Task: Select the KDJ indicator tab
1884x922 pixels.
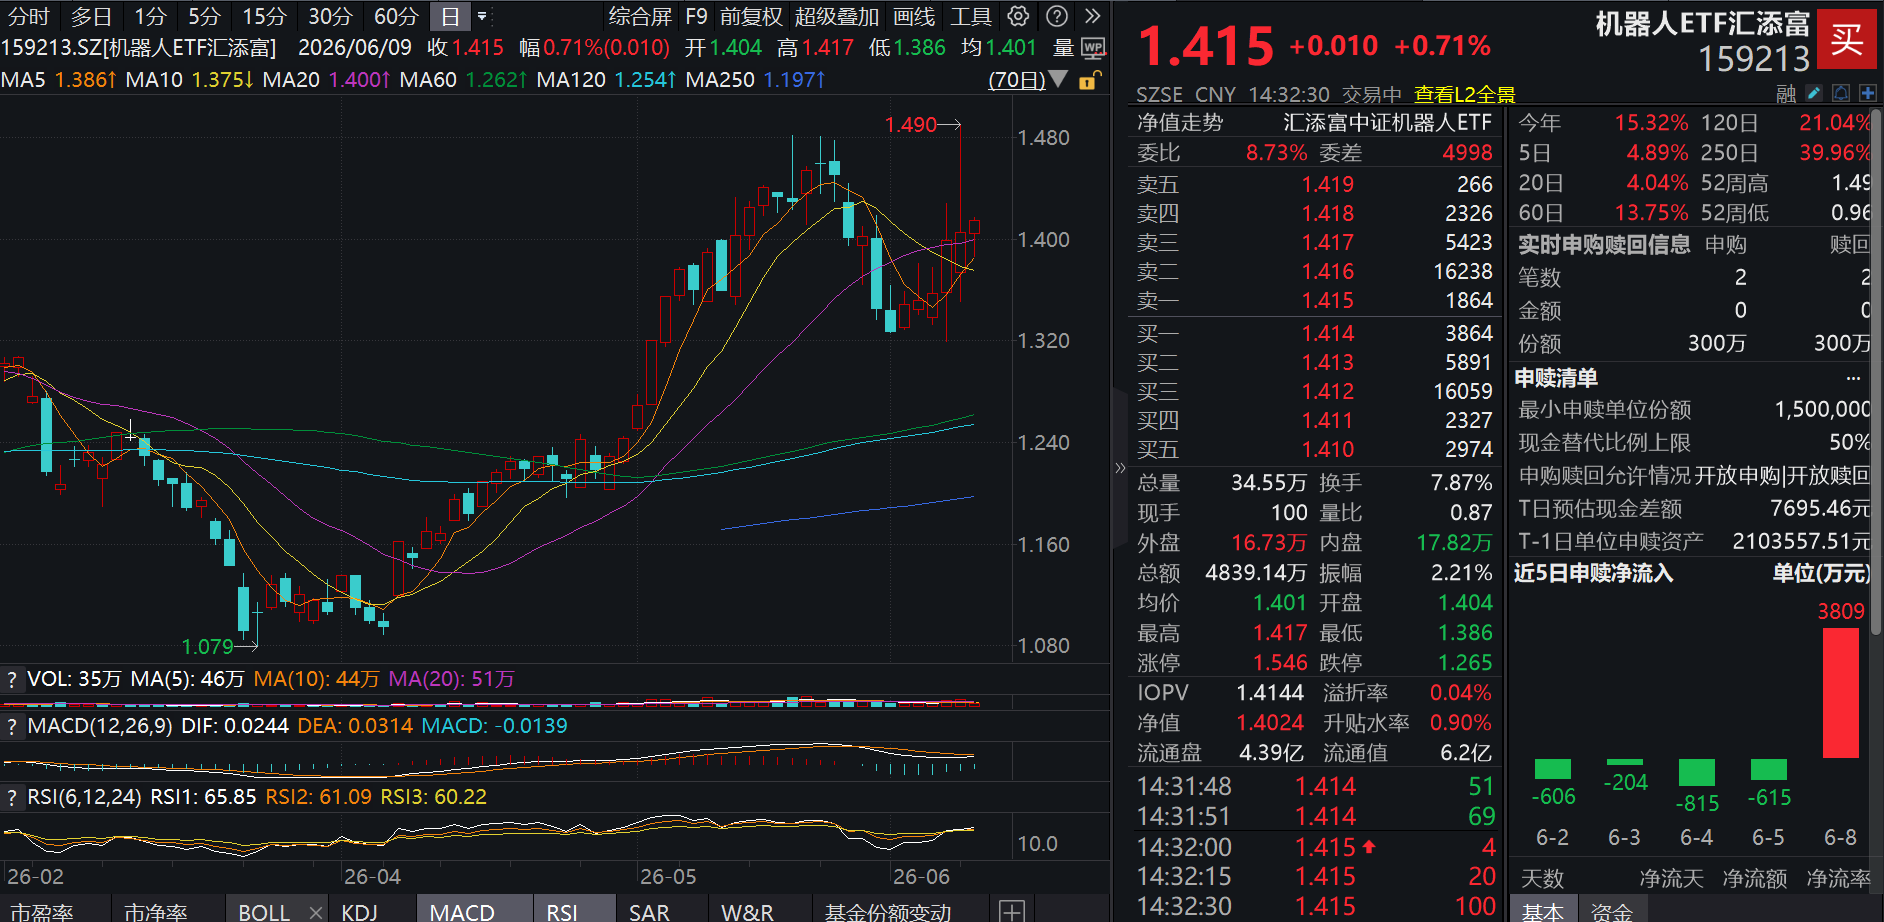Action: click(360, 912)
